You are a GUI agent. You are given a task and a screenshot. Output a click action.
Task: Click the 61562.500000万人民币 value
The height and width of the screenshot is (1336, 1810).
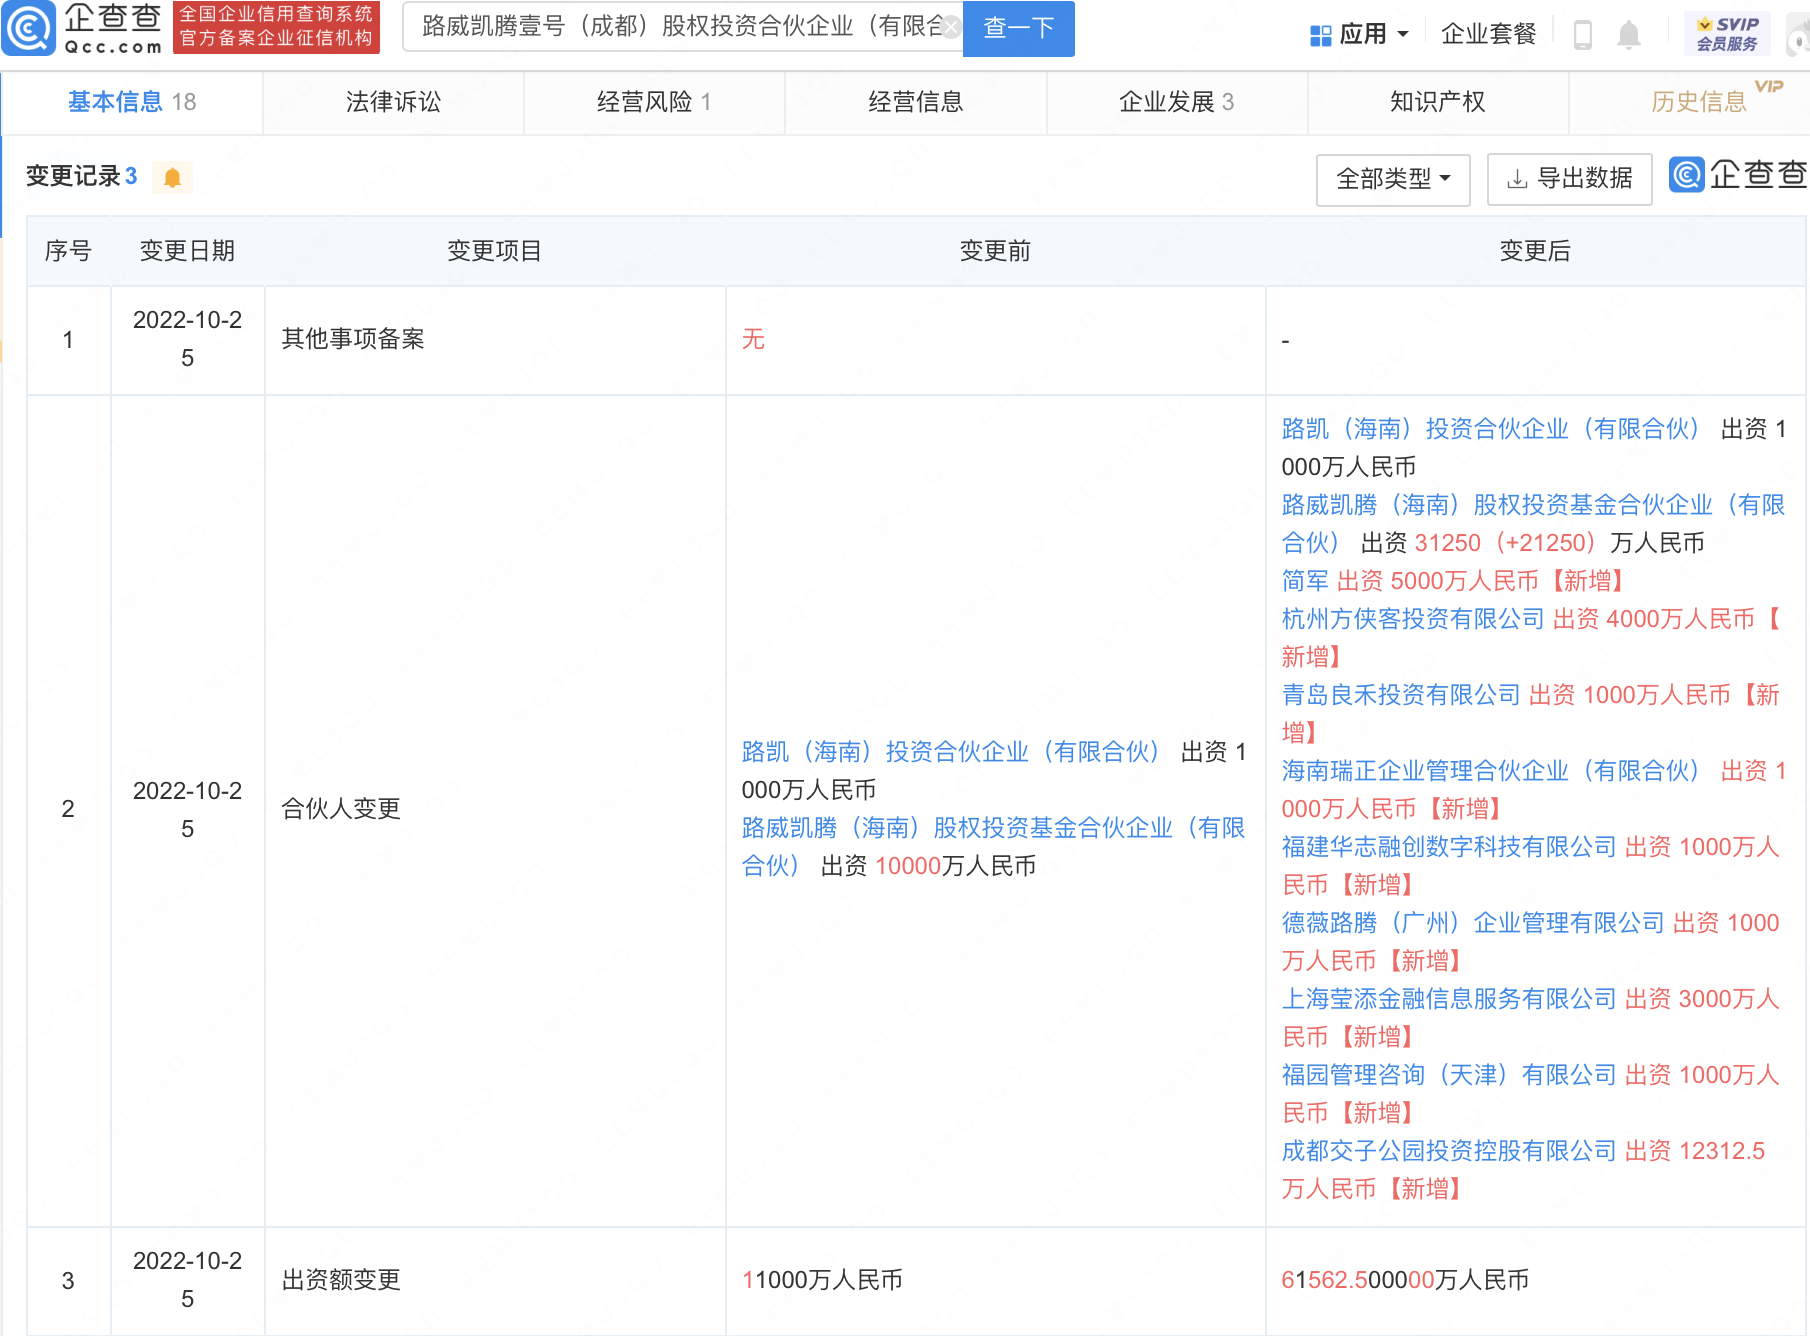pyautogui.click(x=1405, y=1280)
